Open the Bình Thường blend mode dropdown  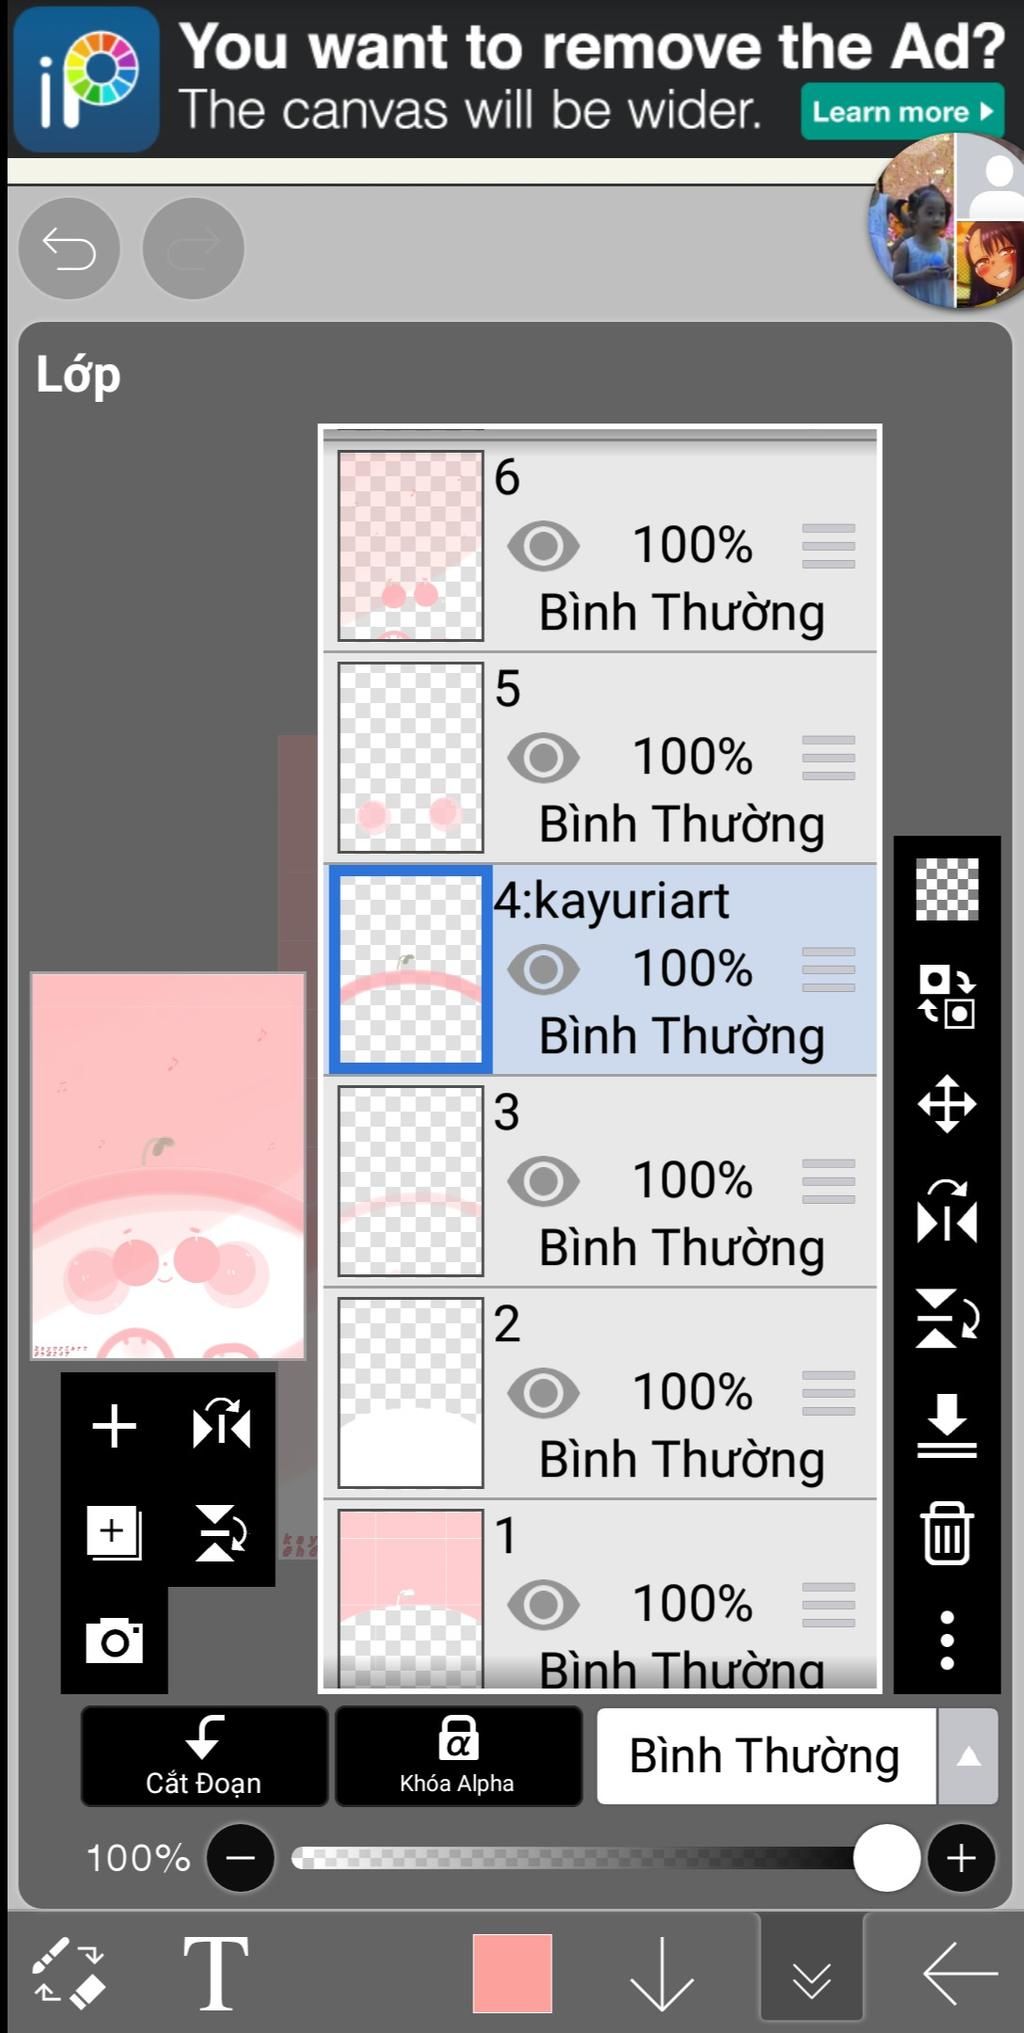click(765, 1756)
